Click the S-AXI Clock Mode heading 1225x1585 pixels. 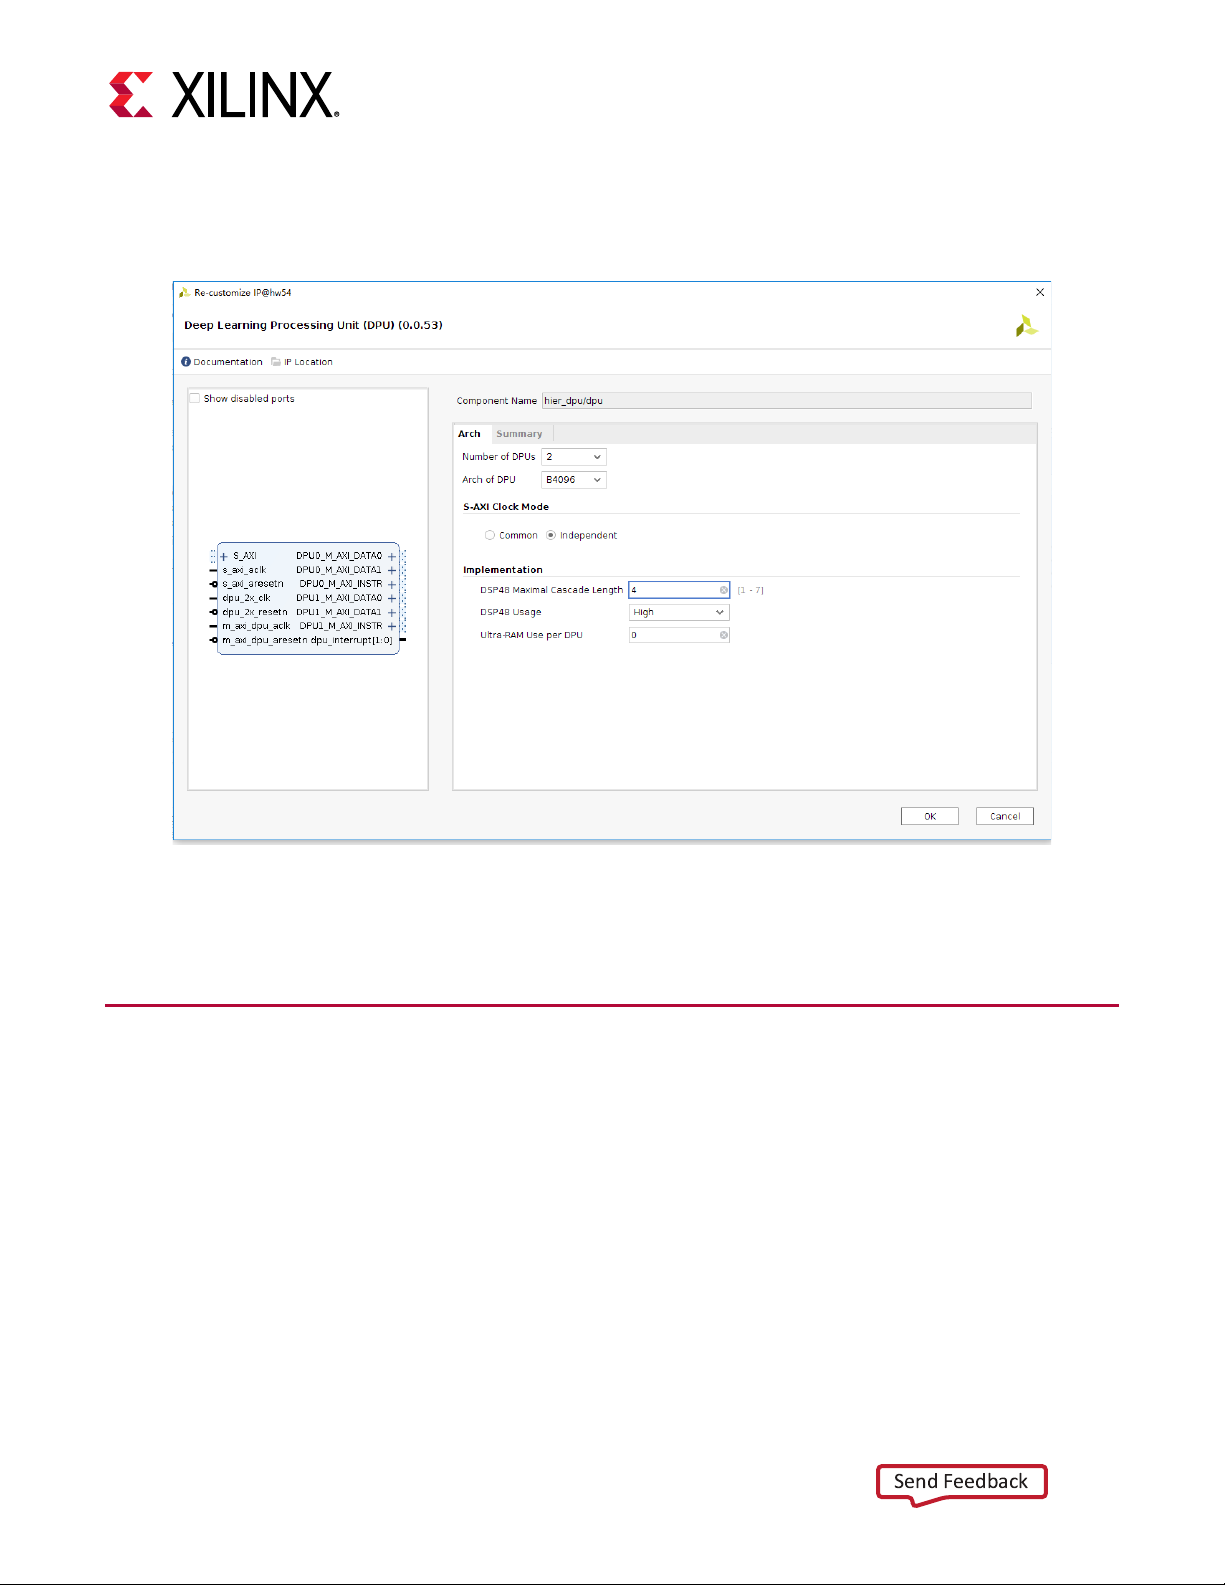click(x=506, y=507)
